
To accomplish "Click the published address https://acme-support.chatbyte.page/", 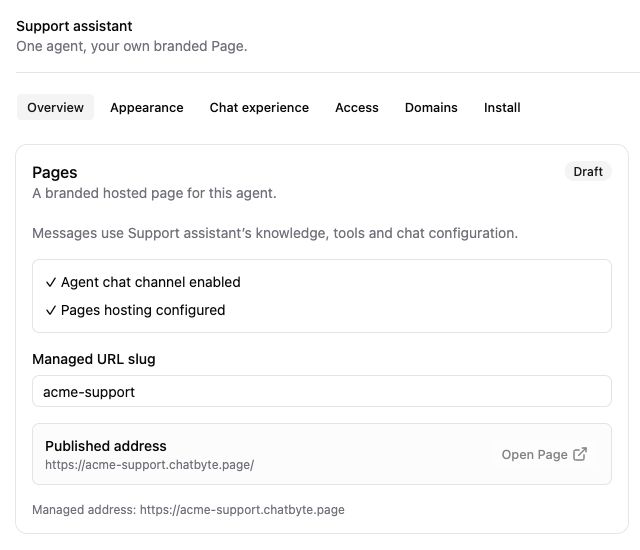I will pos(149,465).
